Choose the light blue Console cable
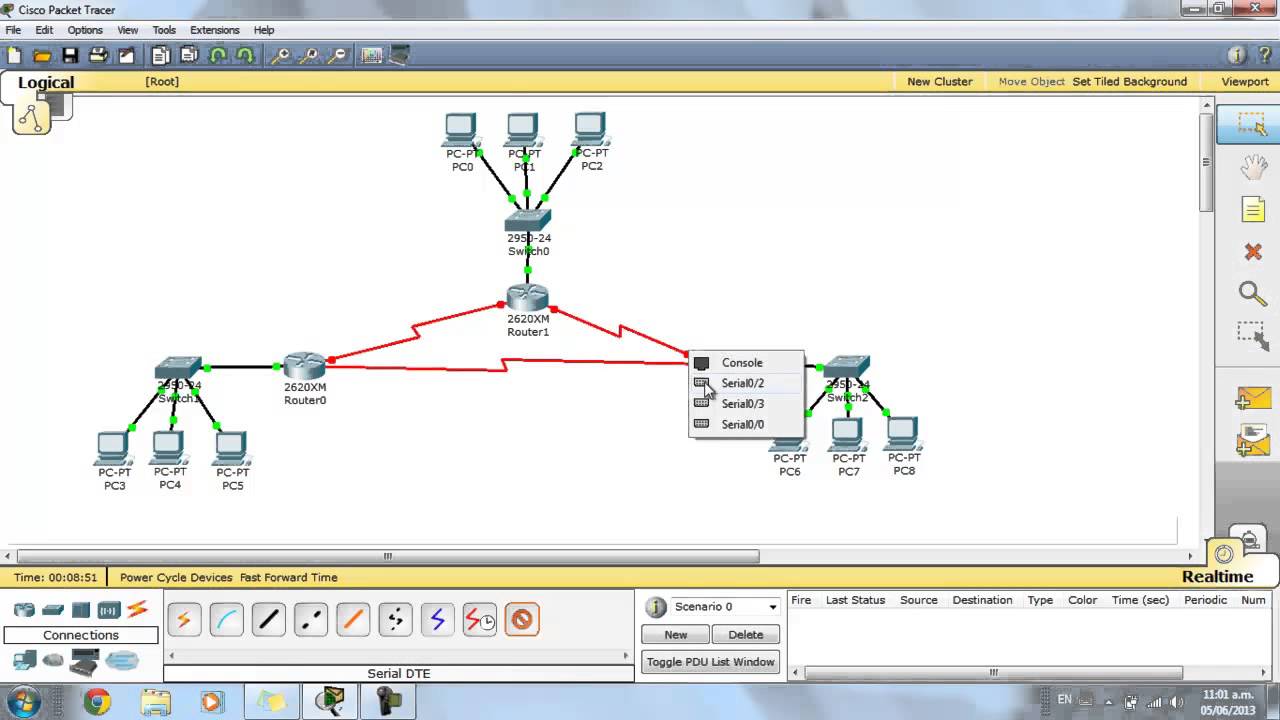The image size is (1280, 720). (227, 620)
